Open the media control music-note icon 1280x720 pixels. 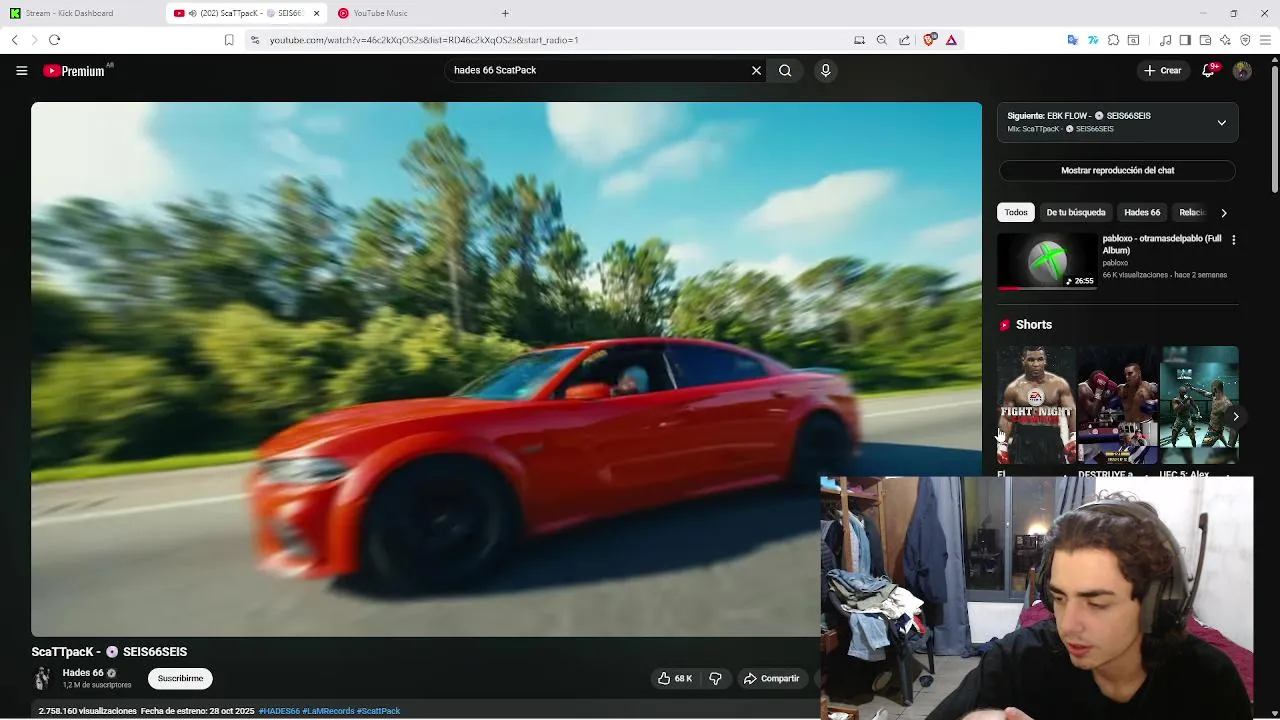[1165, 40]
